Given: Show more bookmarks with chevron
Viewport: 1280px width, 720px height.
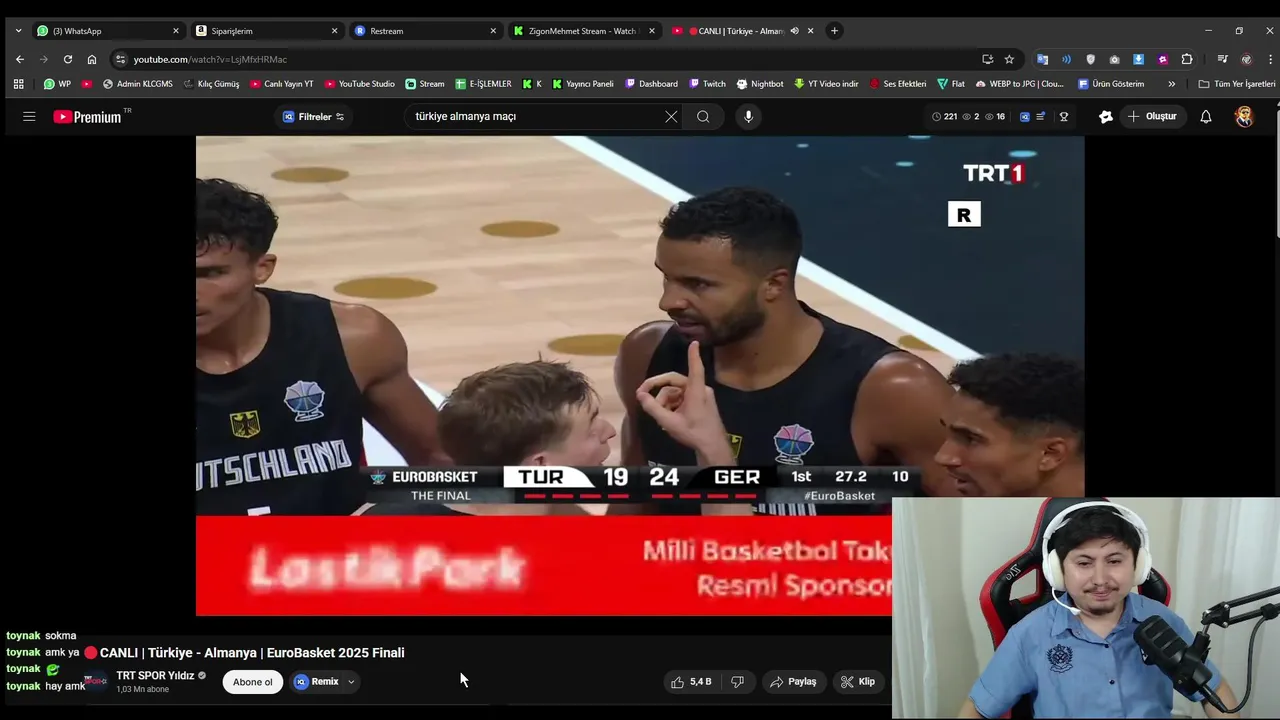Looking at the screenshot, I should 1171,84.
